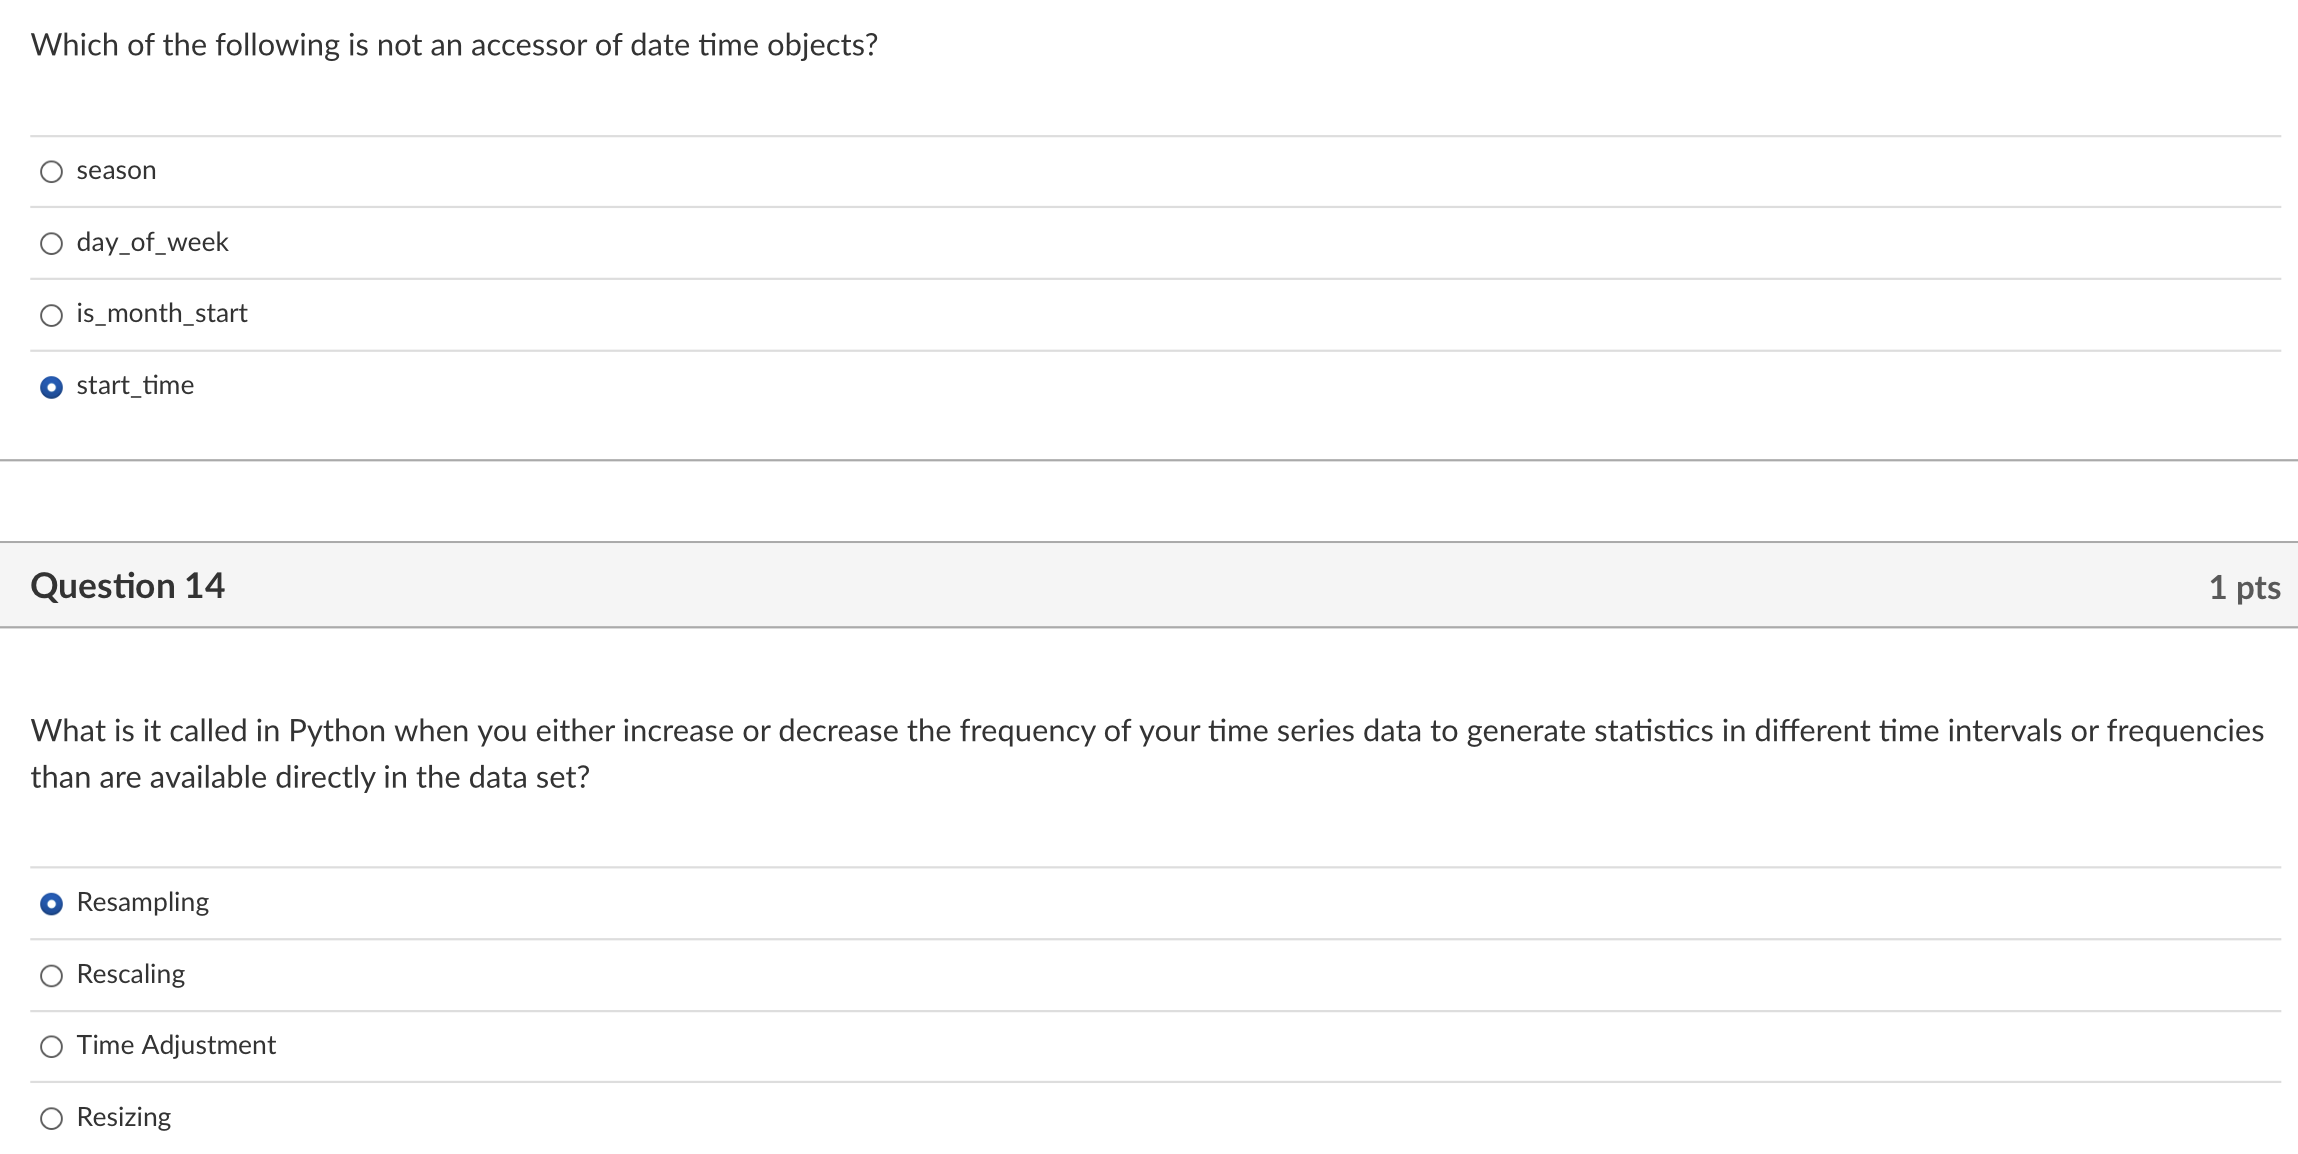Select the 'Resizing' radio button
Viewport: 2298px width, 1154px height.
coord(51,1119)
